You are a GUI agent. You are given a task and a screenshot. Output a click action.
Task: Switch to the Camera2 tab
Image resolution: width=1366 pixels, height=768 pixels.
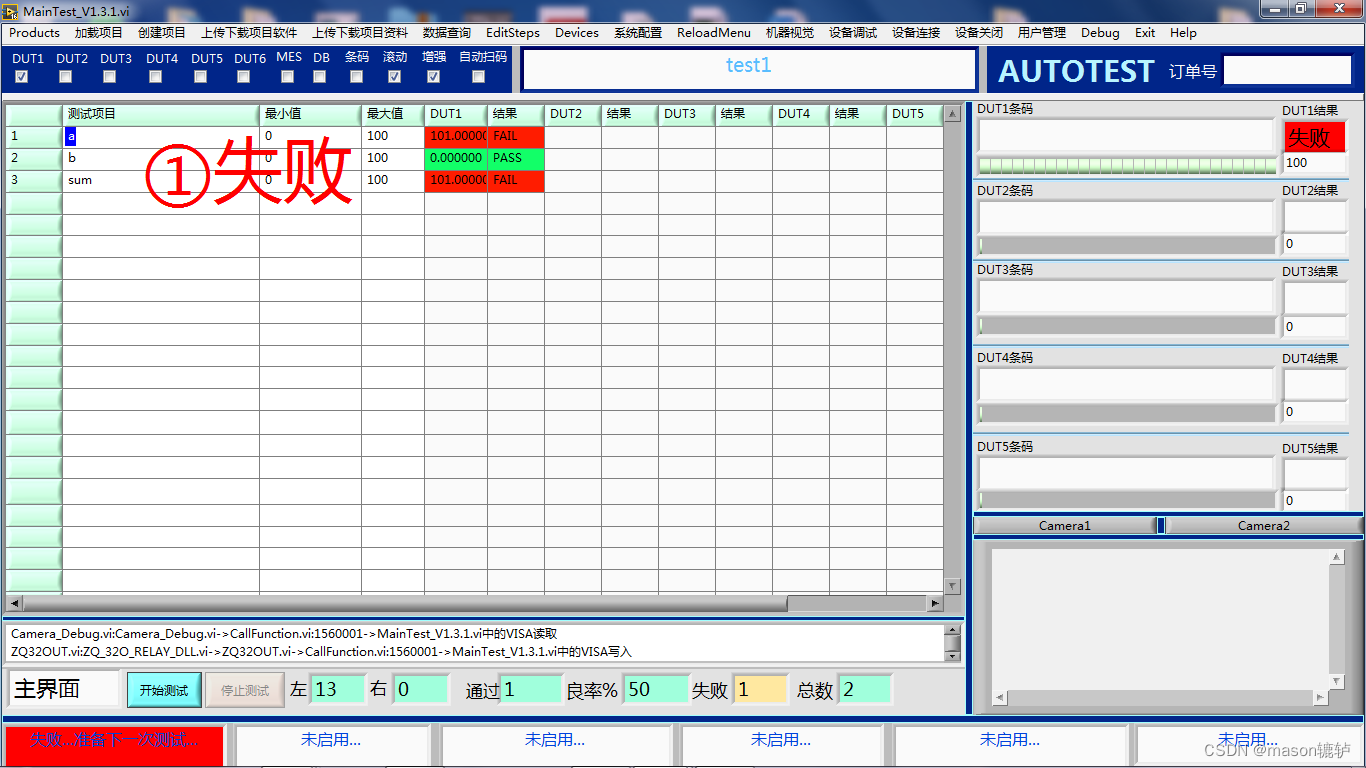1264,525
